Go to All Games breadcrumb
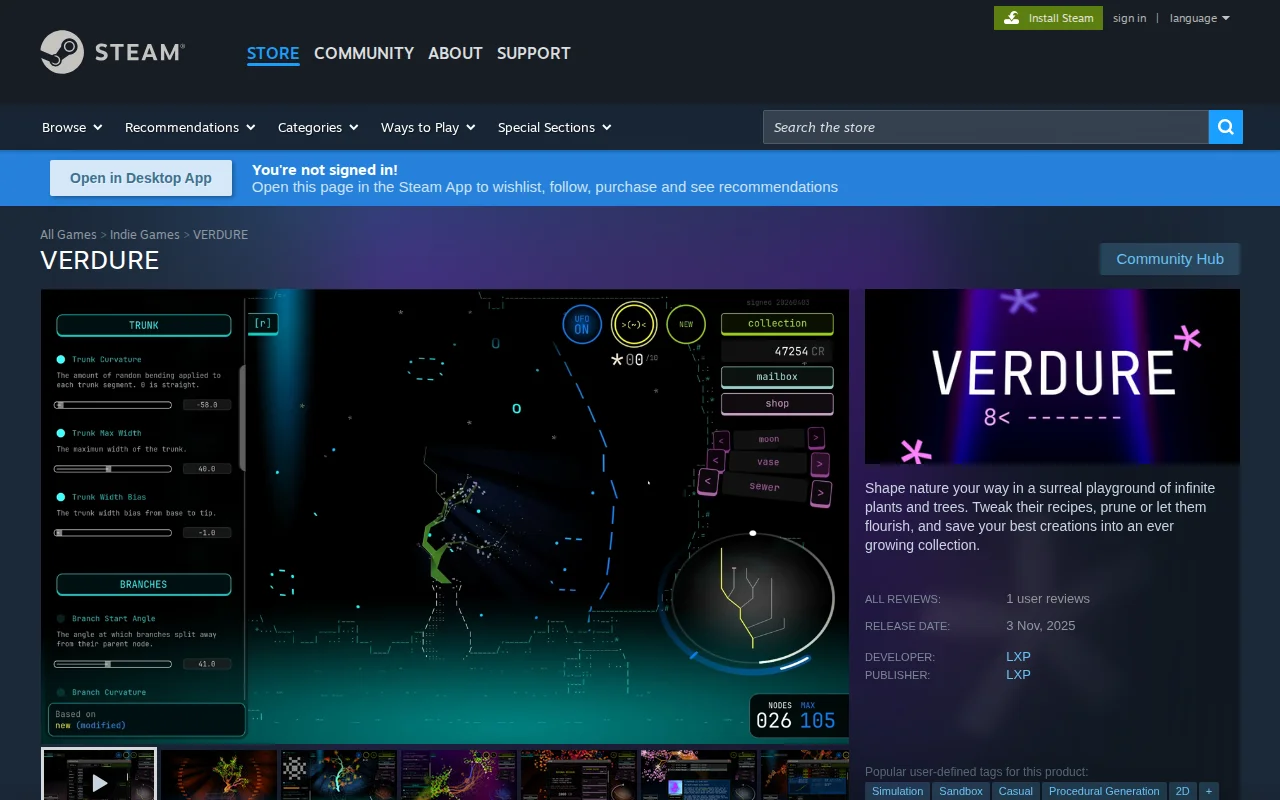1280x800 pixels. pos(68,235)
